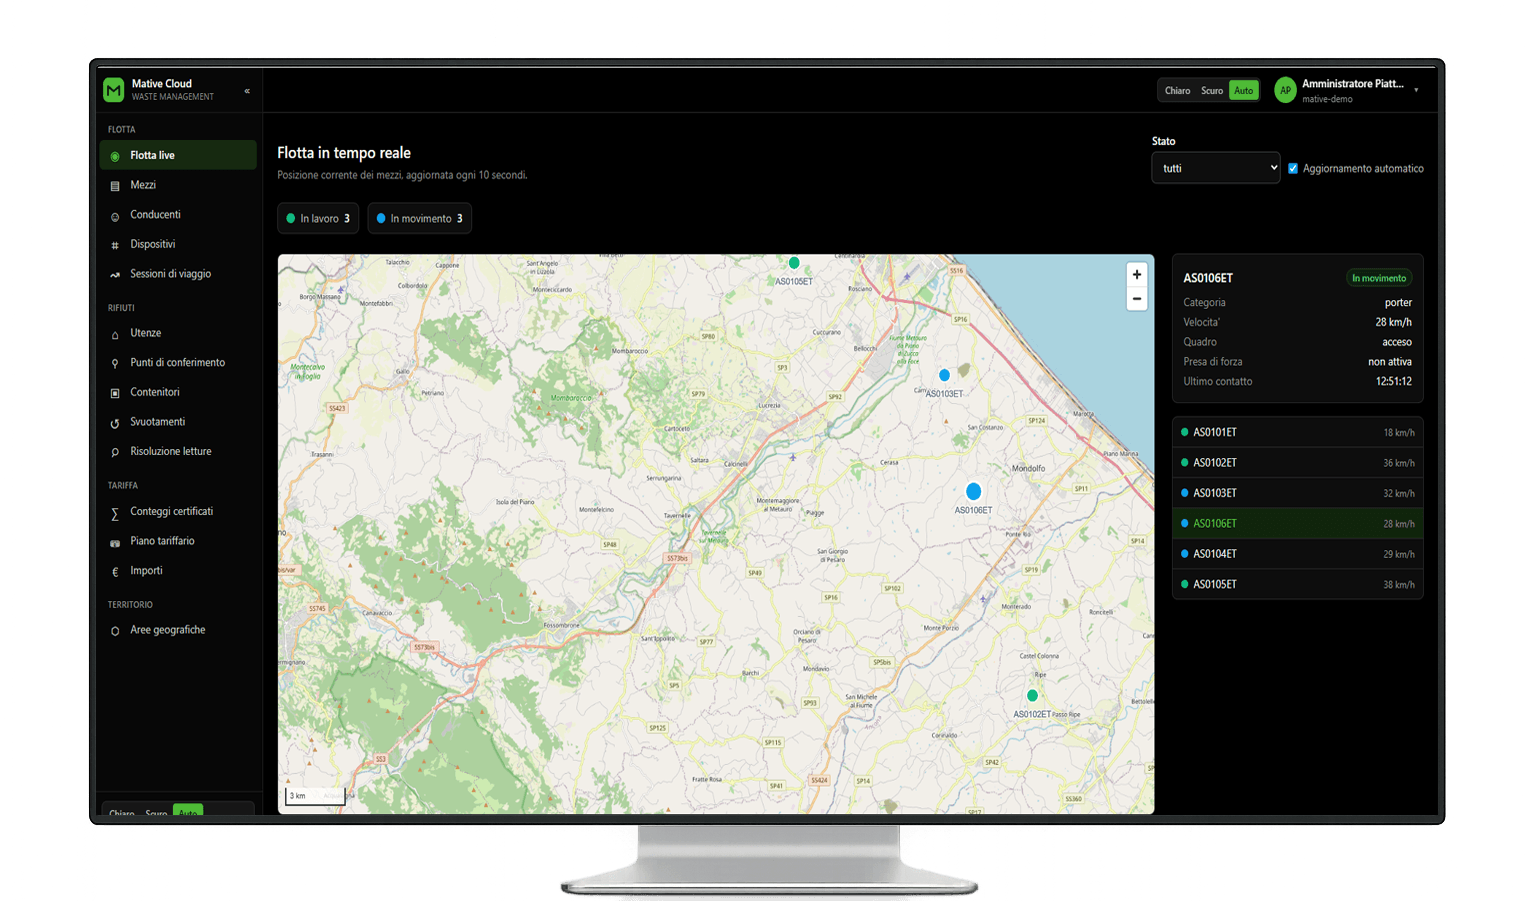The width and height of the screenshot is (1536, 901).
Task: Select AS0102ET marker on the map
Action: (1032, 695)
